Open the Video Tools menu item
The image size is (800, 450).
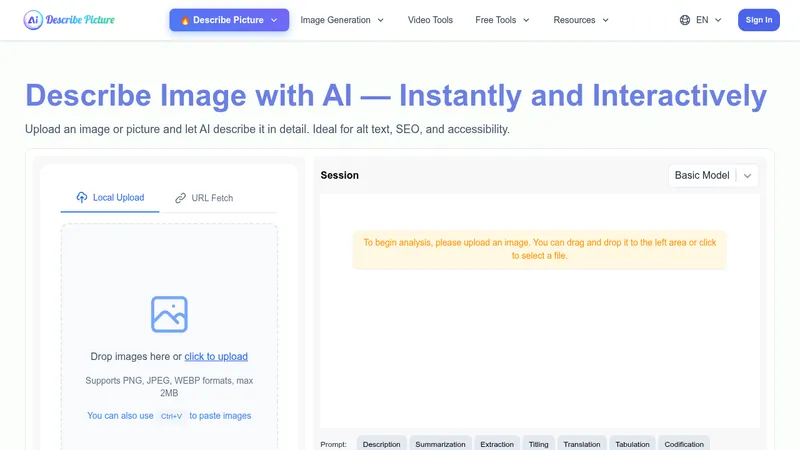click(x=430, y=20)
